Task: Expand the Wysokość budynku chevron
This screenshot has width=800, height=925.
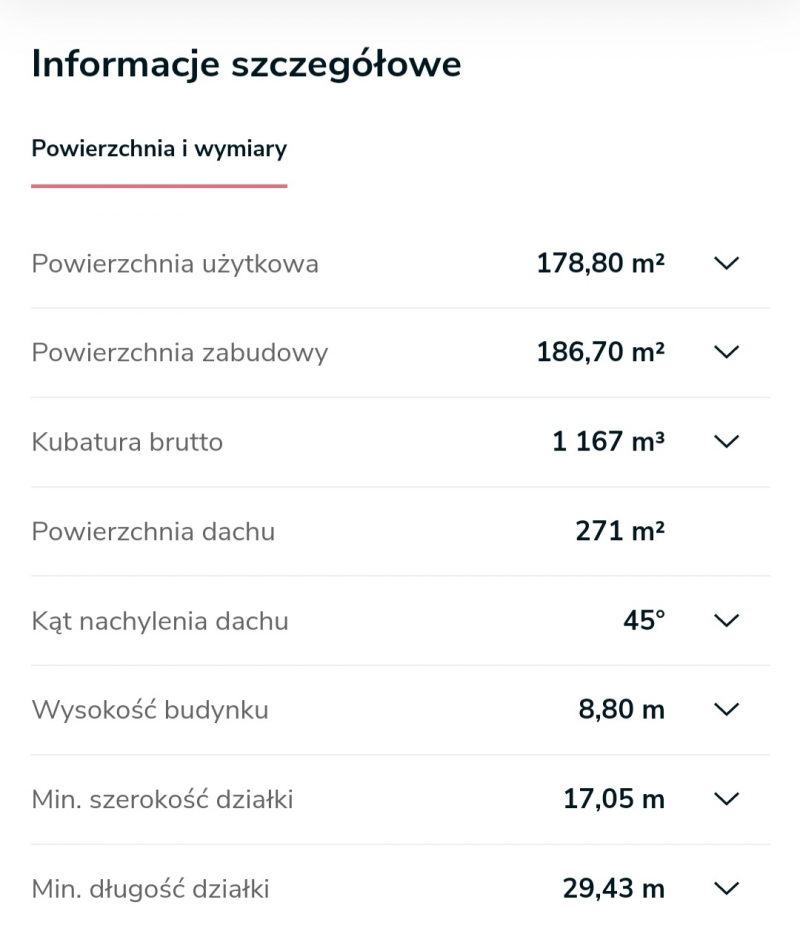Action: 726,709
